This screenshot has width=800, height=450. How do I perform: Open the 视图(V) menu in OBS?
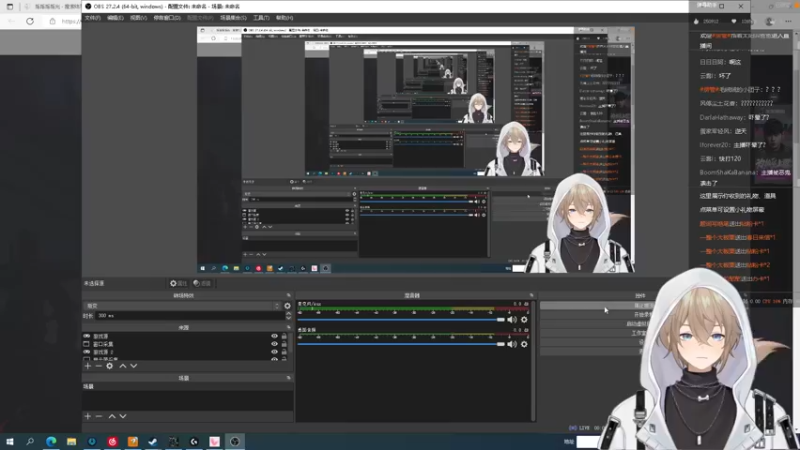click(x=138, y=18)
